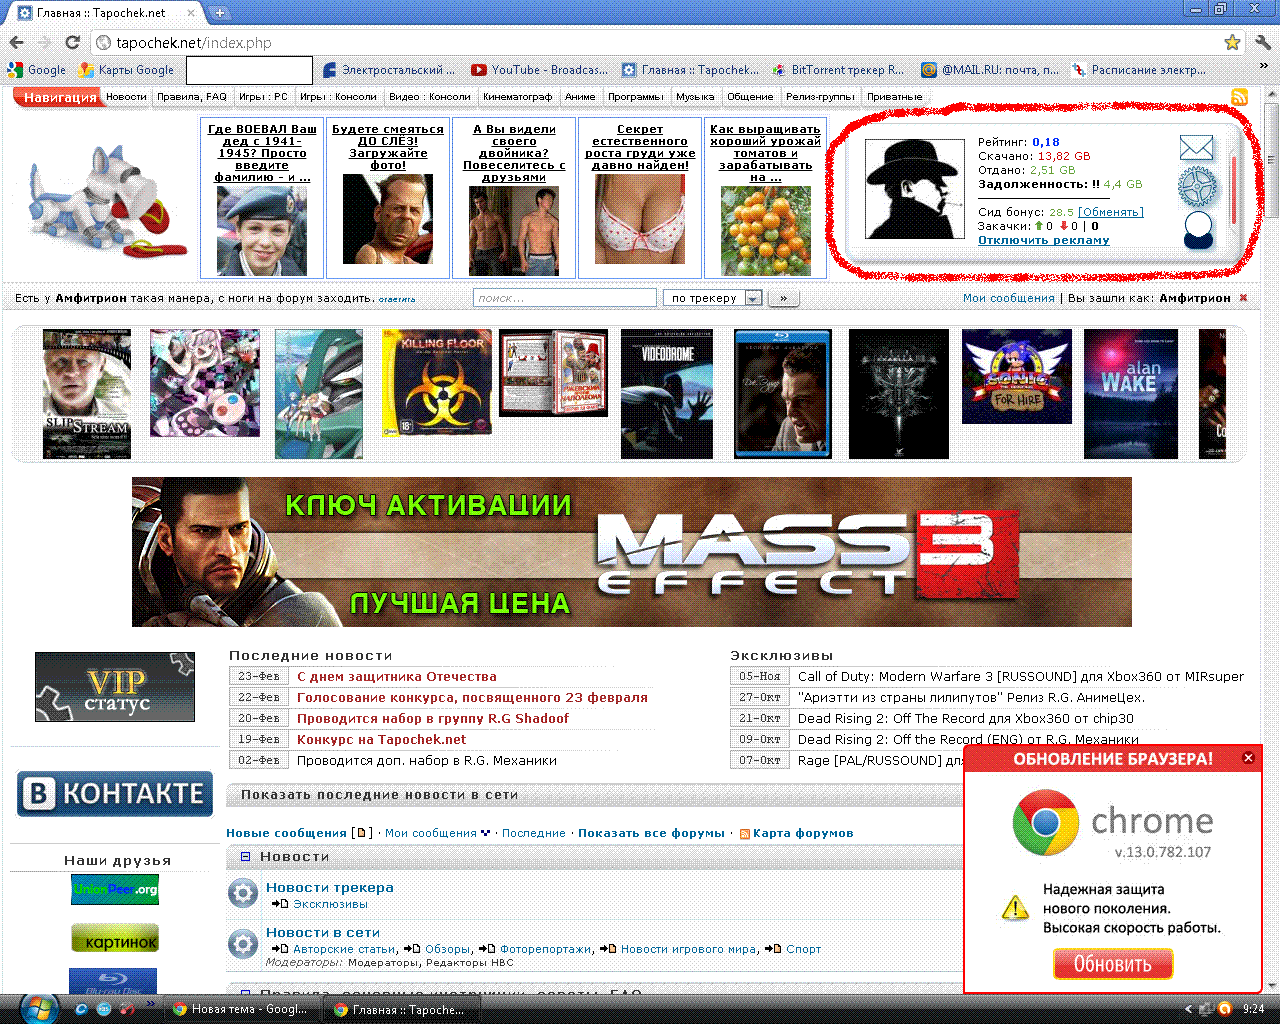The width and height of the screenshot is (1280, 1024).
Task: Switch to Новая тема - Google taskbar window
Action: tap(241, 1009)
